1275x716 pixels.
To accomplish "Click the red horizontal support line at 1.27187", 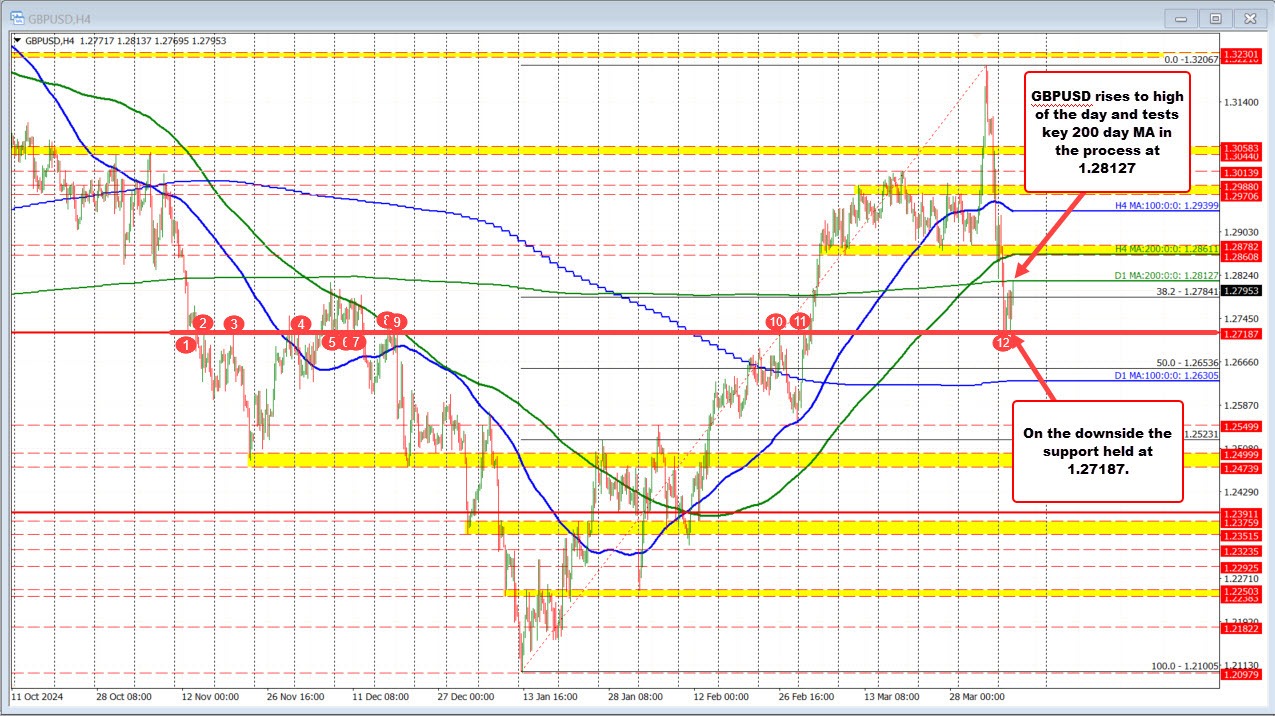I will (600, 331).
